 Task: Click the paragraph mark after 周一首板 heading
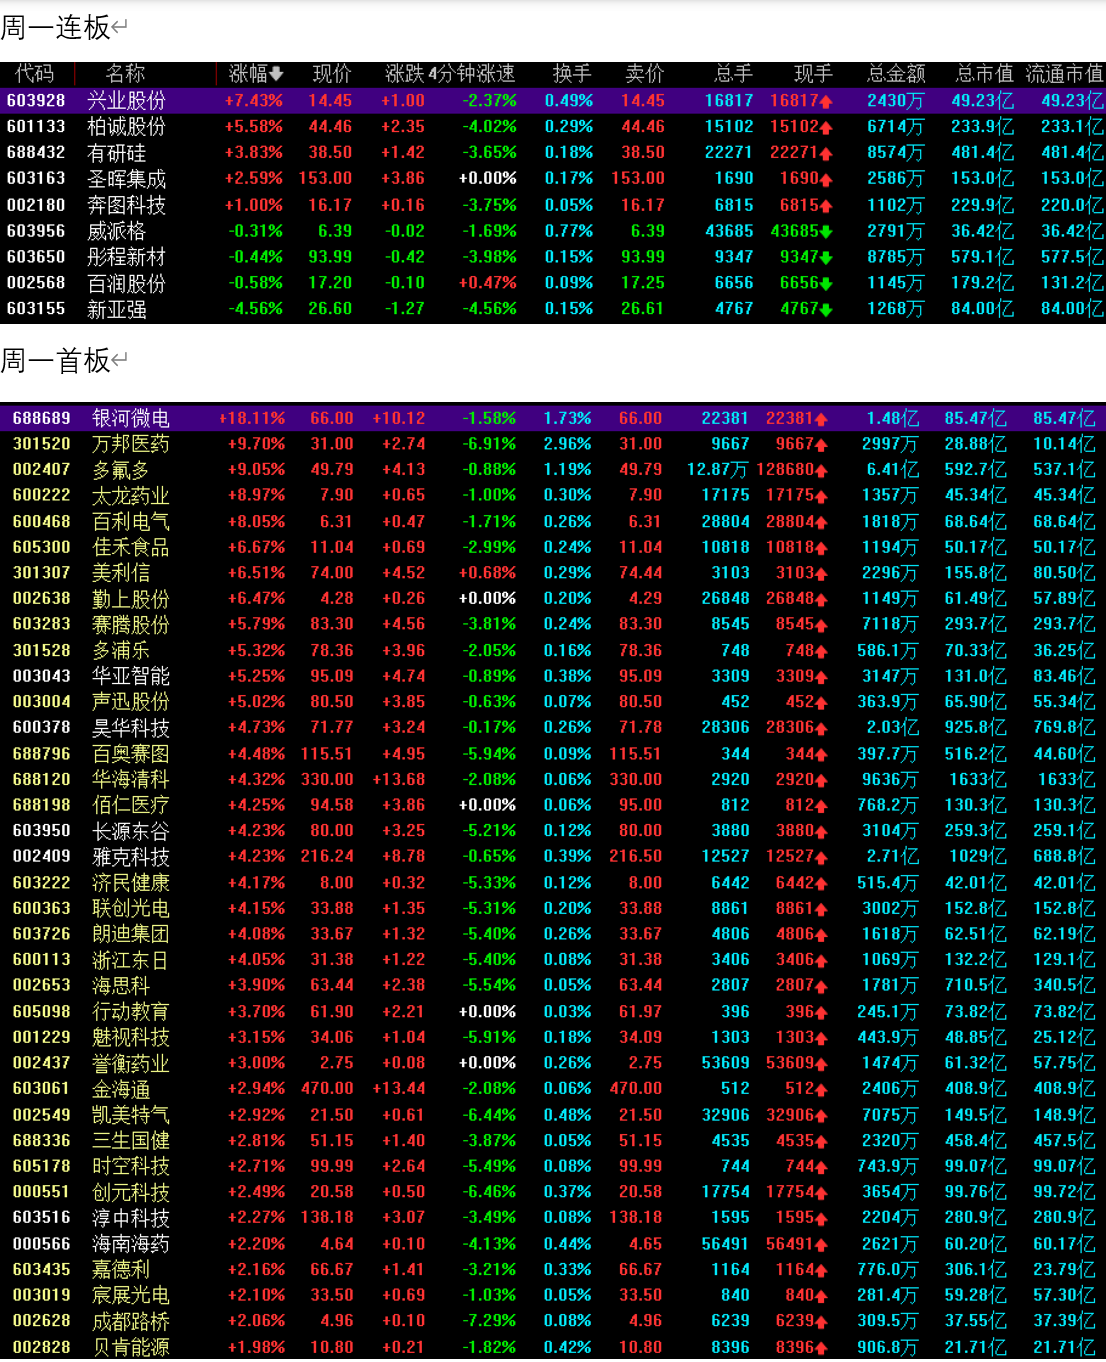click(120, 360)
